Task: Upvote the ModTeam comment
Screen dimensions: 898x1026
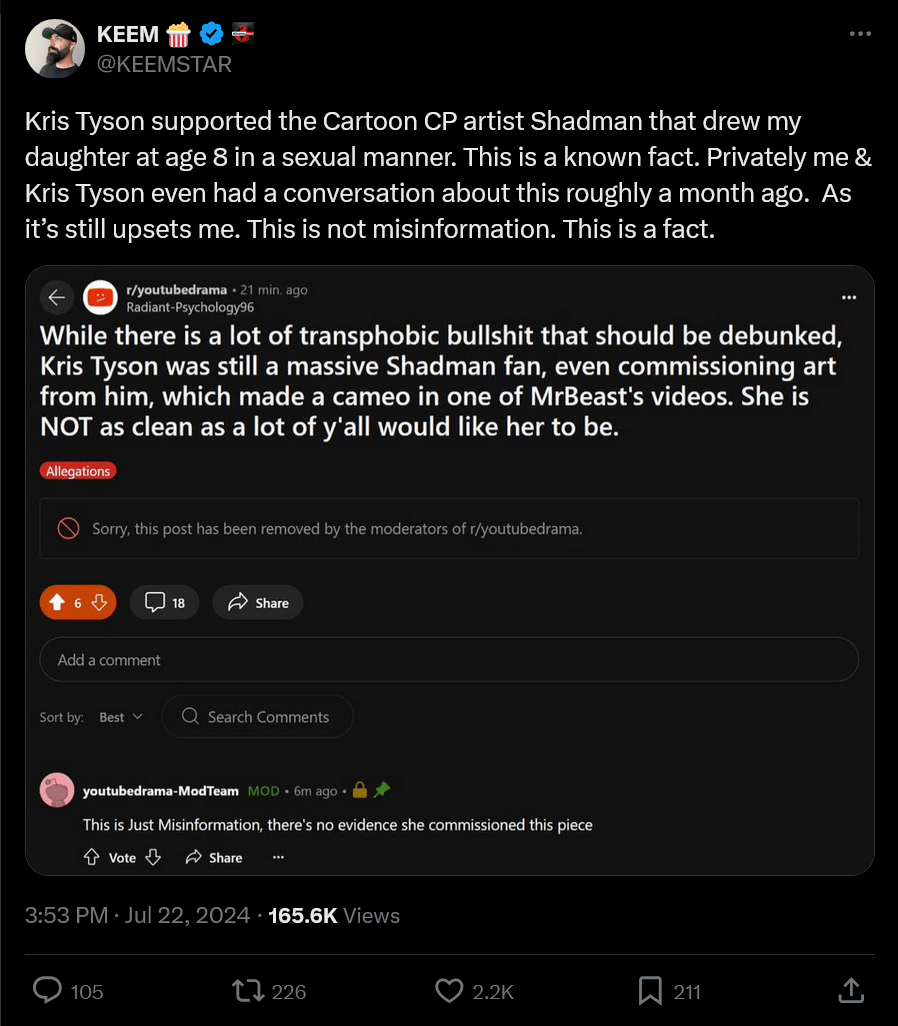Action: (91, 857)
